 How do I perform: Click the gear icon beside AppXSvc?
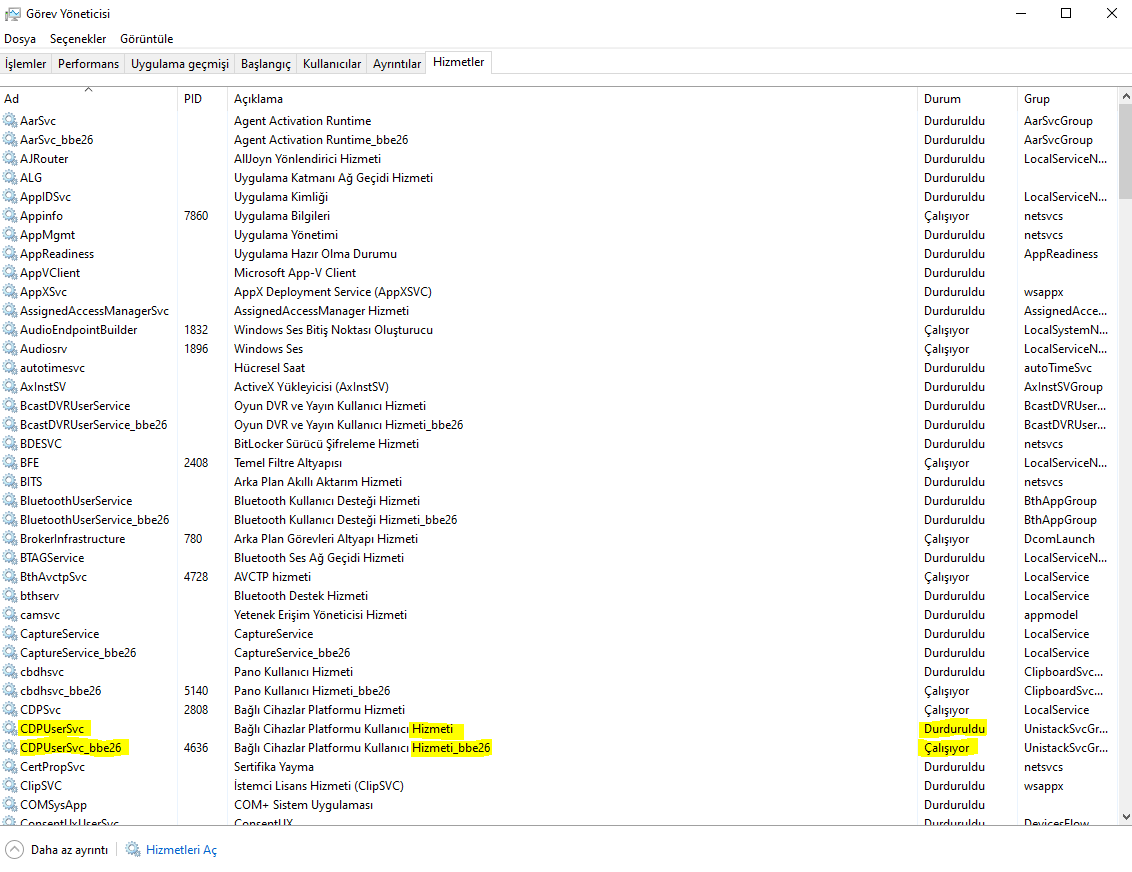coord(10,292)
